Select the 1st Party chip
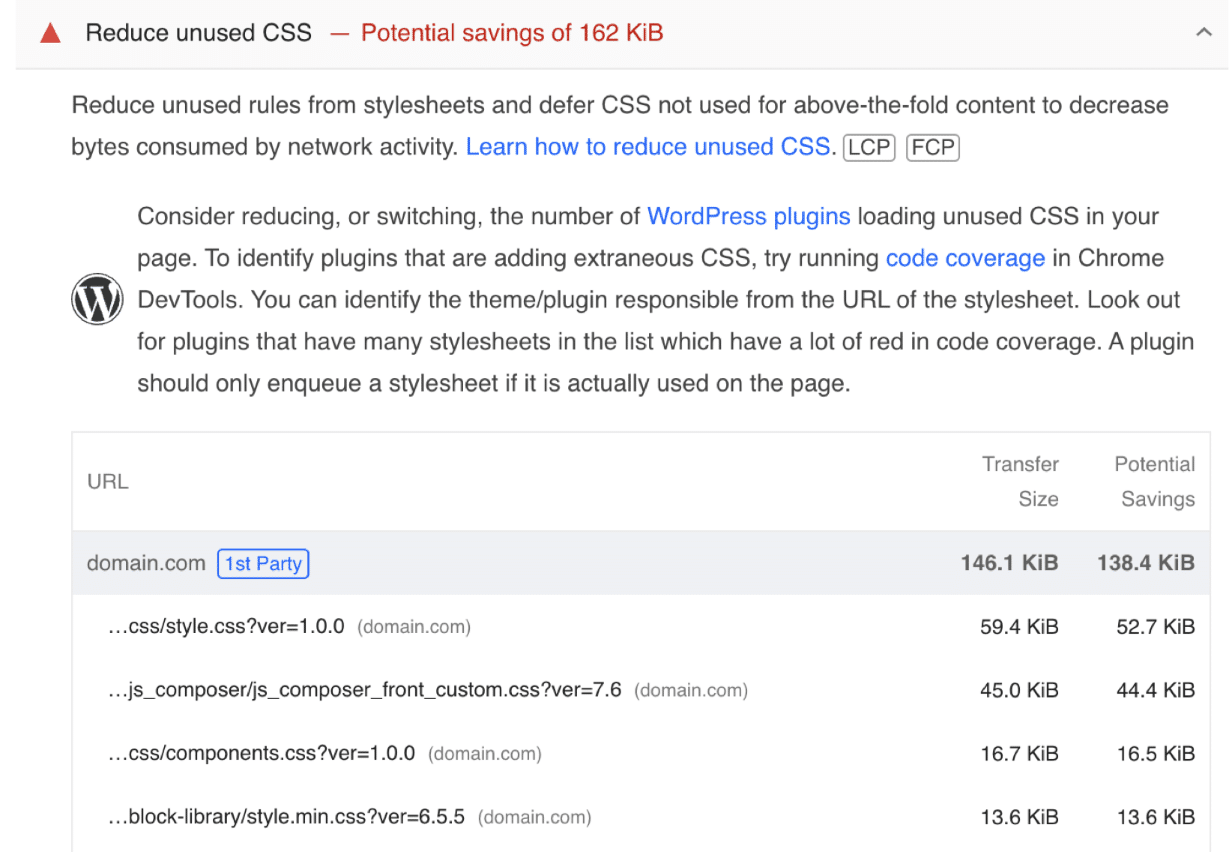 263,563
